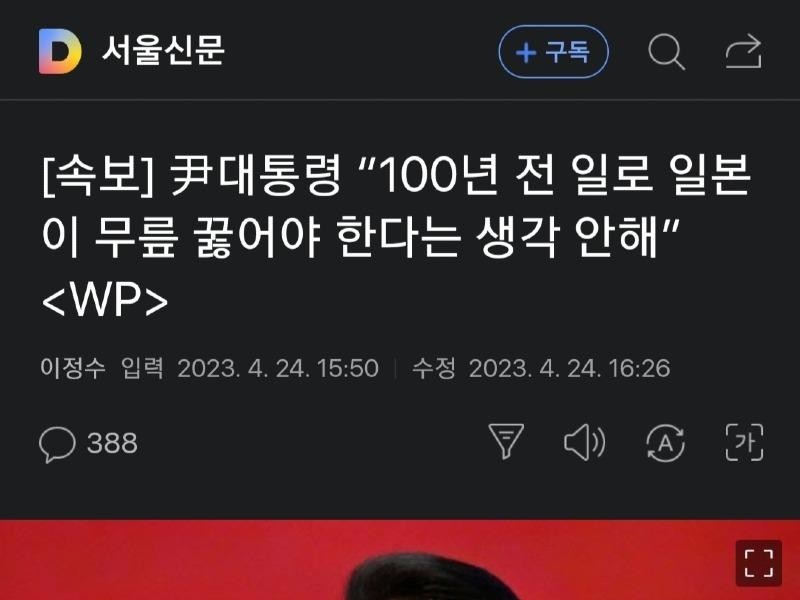800x600 pixels.
Task: Adjust font size with 가 icon
Action: [x=744, y=442]
